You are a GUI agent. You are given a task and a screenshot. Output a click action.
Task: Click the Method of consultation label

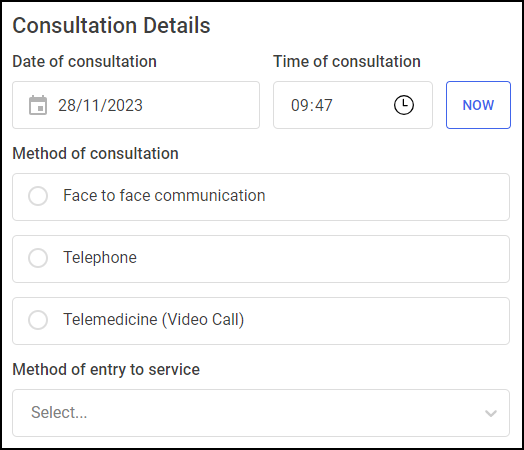[96, 154]
